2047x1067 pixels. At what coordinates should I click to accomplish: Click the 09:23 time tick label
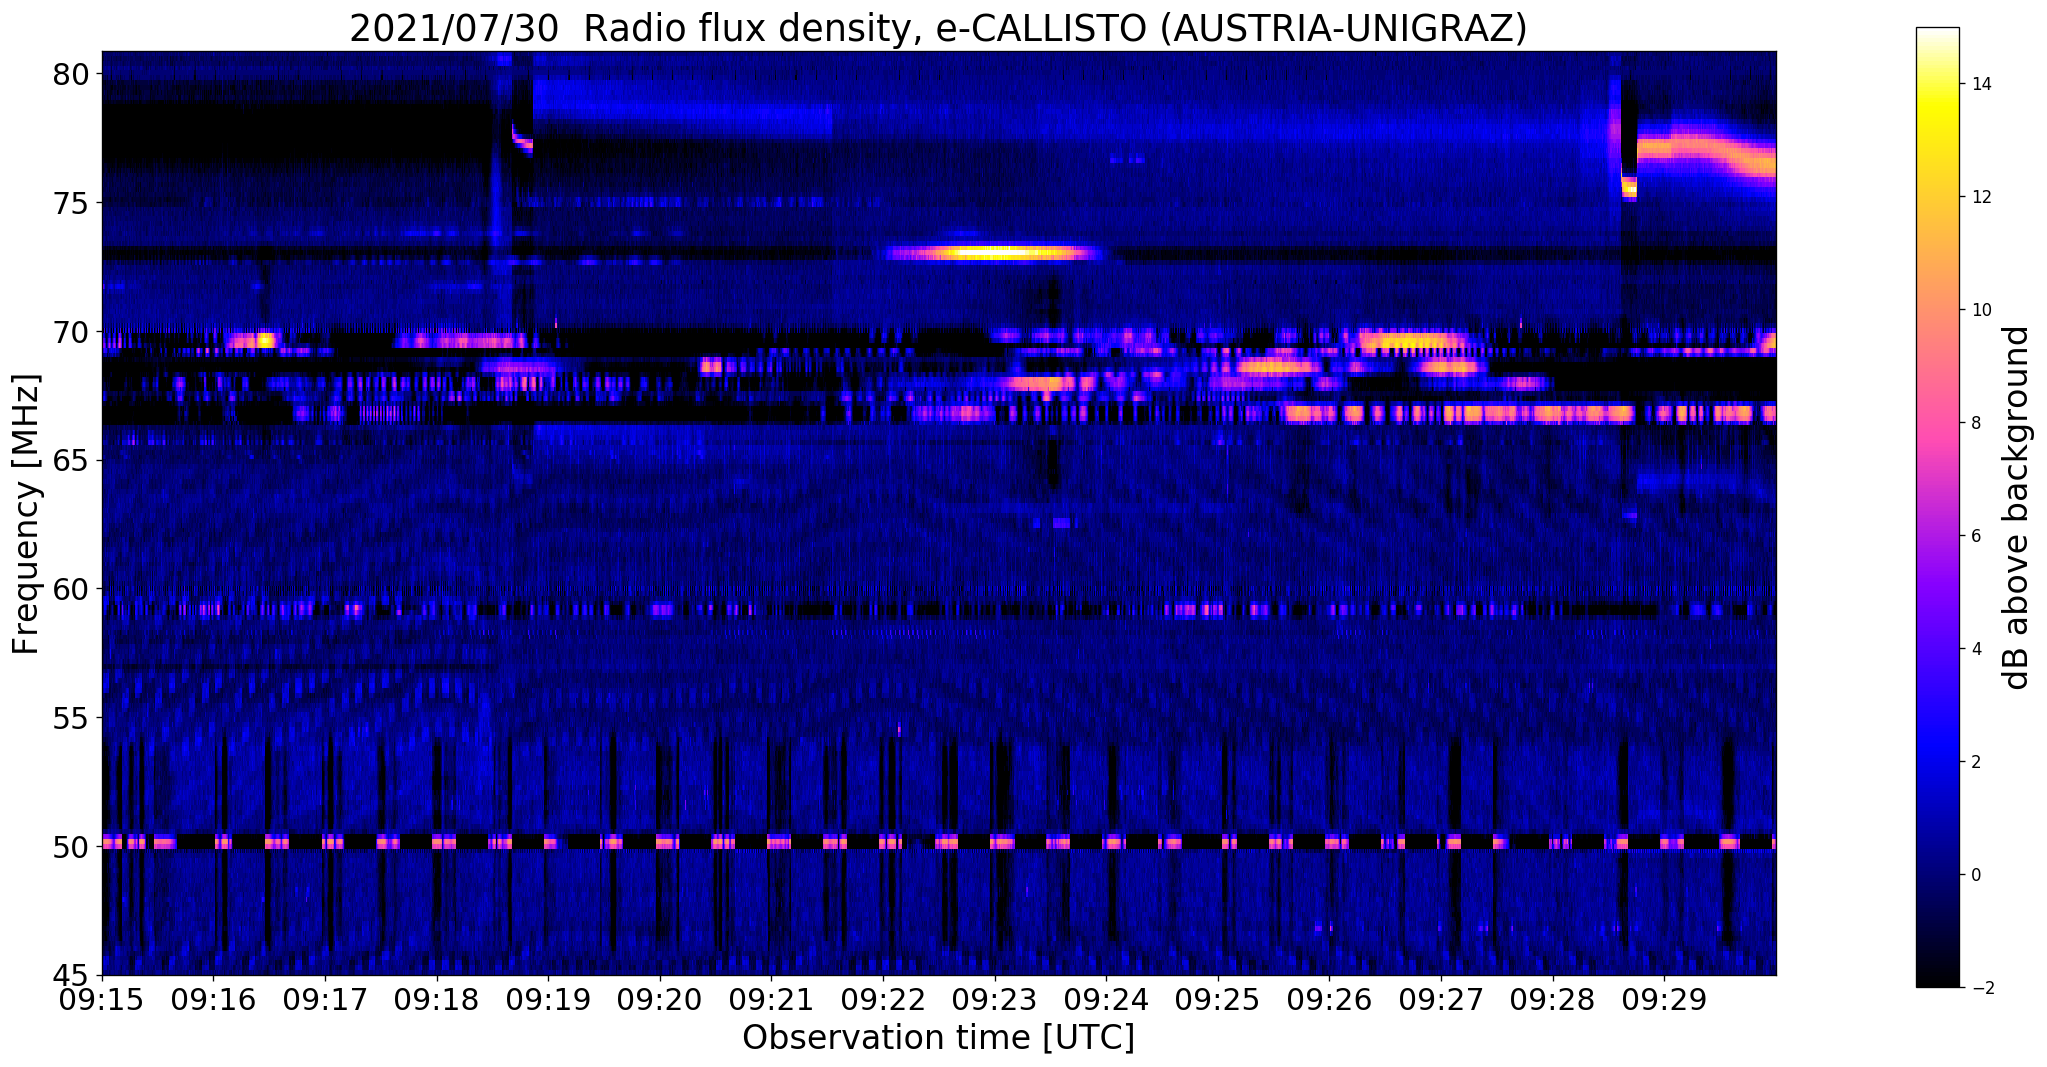coord(994,1000)
